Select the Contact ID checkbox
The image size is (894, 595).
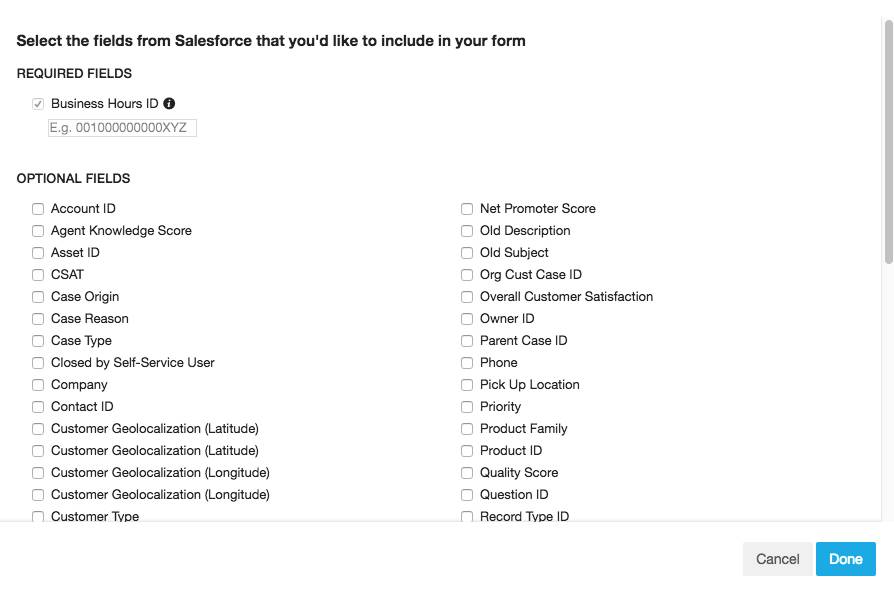pyautogui.click(x=38, y=407)
